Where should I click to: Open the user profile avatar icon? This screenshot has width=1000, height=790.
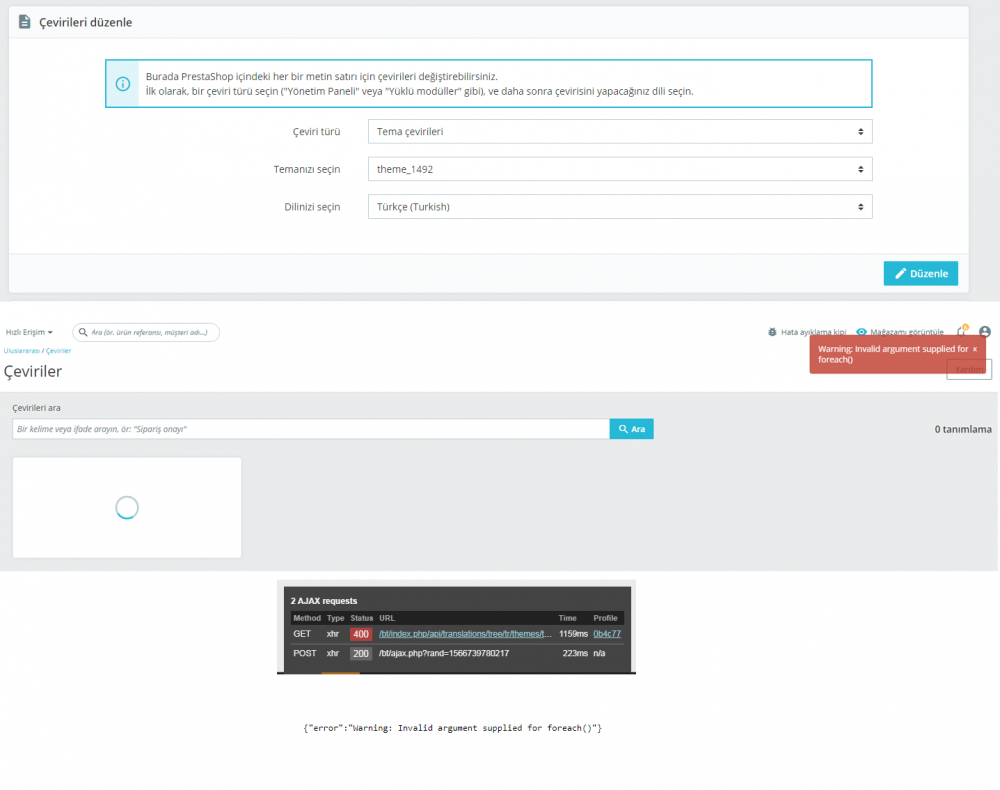point(985,332)
